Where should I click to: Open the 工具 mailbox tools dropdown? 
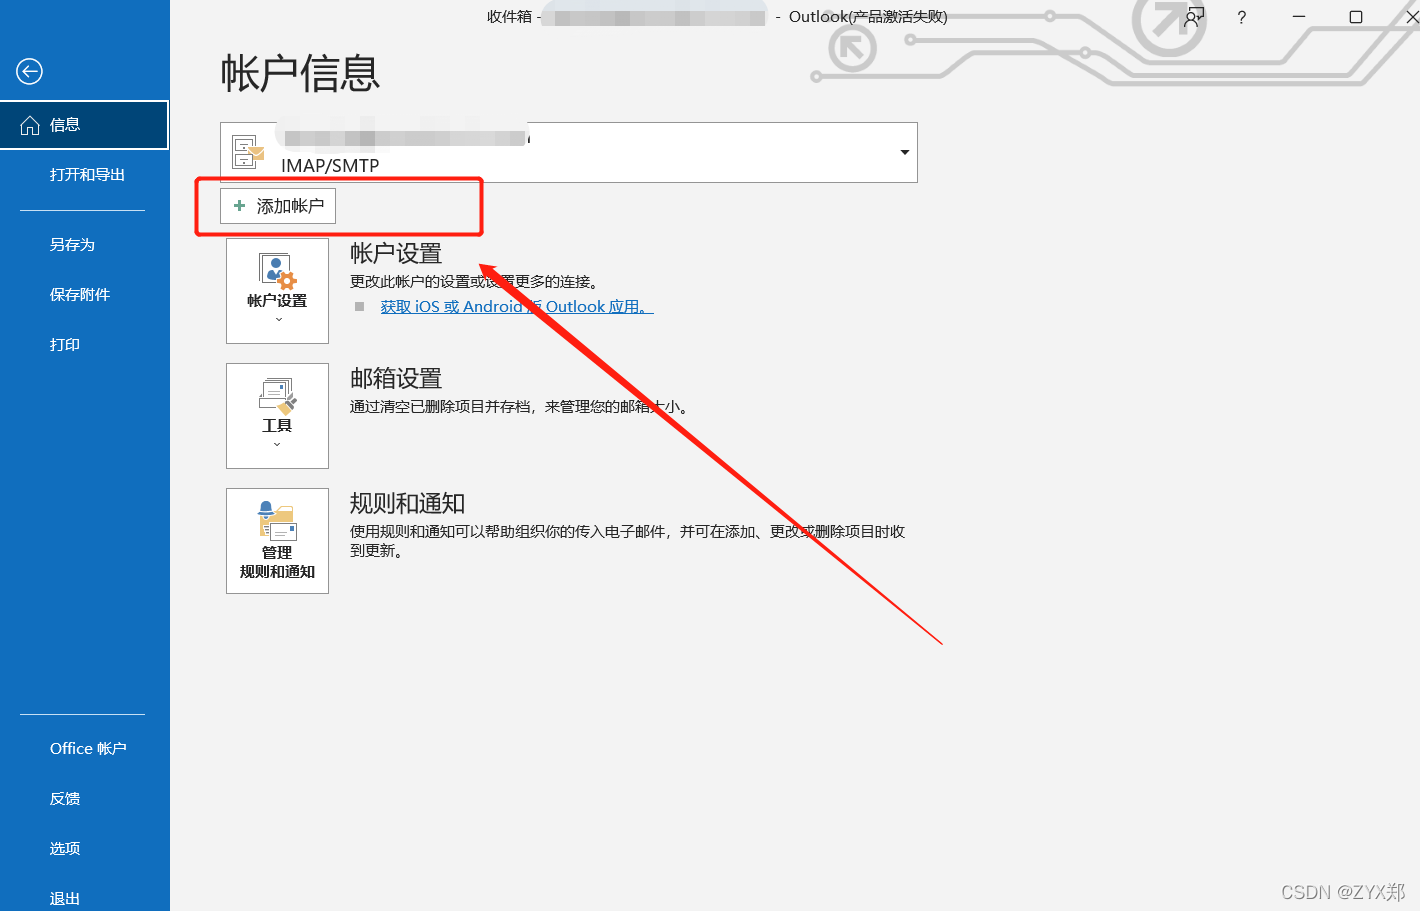click(x=277, y=416)
